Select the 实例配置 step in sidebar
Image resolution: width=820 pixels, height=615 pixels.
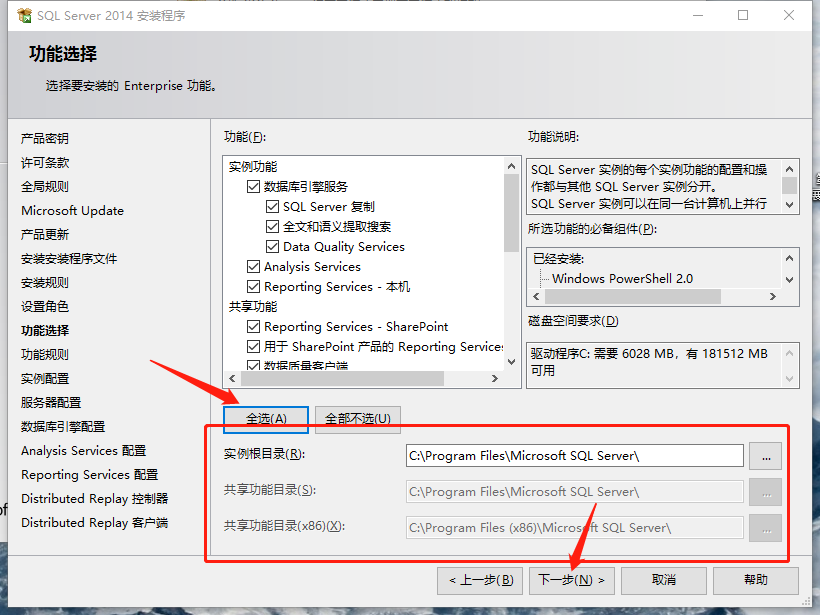tap(45, 379)
